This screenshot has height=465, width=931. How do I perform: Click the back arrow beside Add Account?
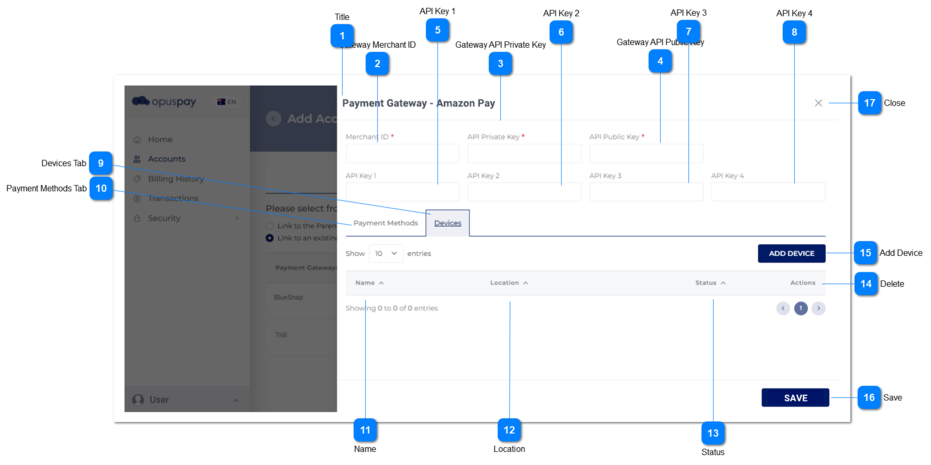coord(273,118)
